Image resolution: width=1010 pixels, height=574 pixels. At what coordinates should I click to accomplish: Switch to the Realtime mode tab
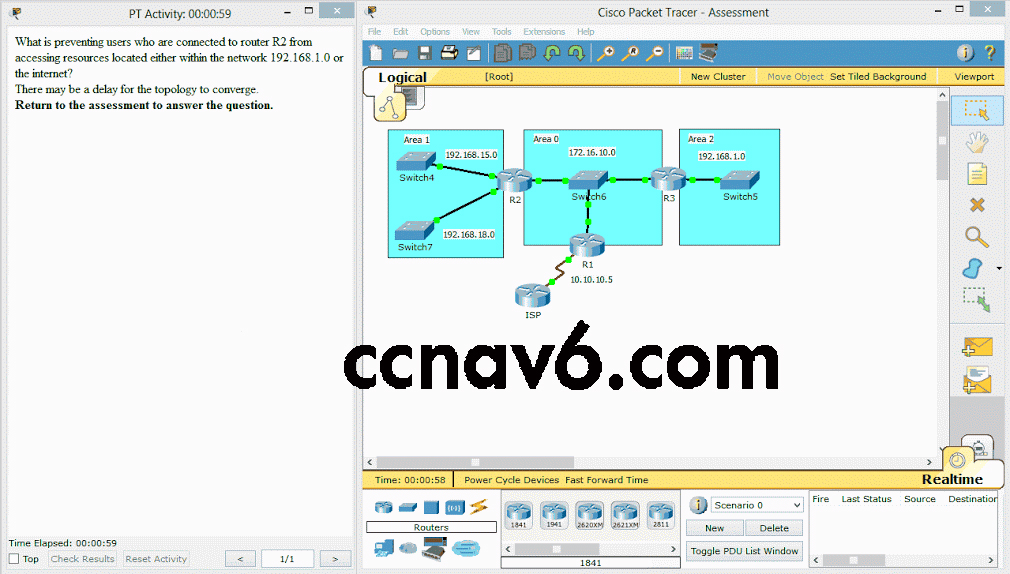[952, 479]
